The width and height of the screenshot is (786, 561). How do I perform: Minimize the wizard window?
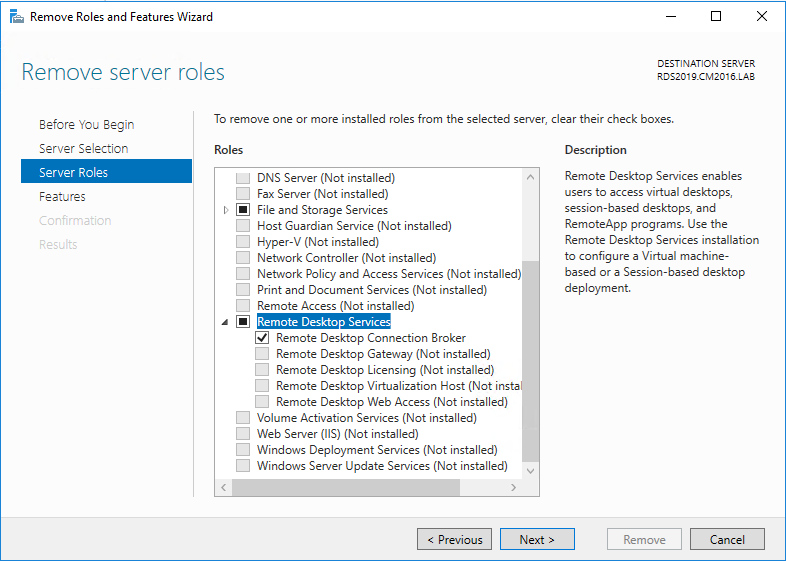pos(671,16)
